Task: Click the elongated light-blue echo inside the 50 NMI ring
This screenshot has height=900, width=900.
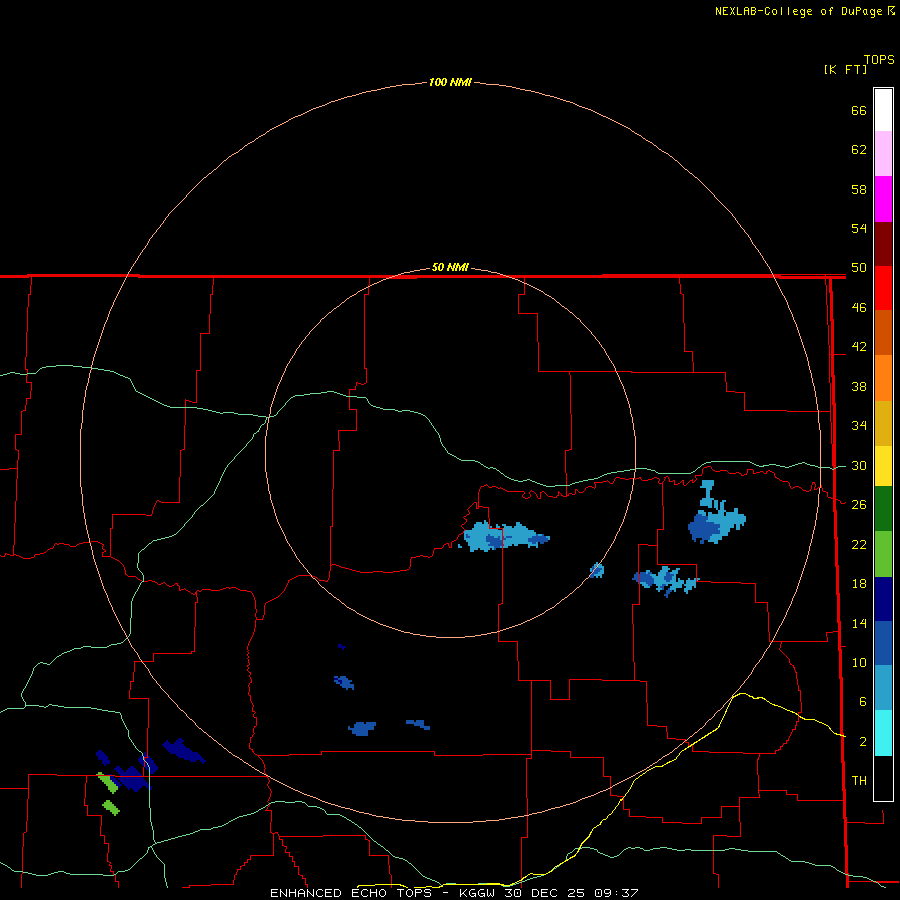Action: point(504,537)
